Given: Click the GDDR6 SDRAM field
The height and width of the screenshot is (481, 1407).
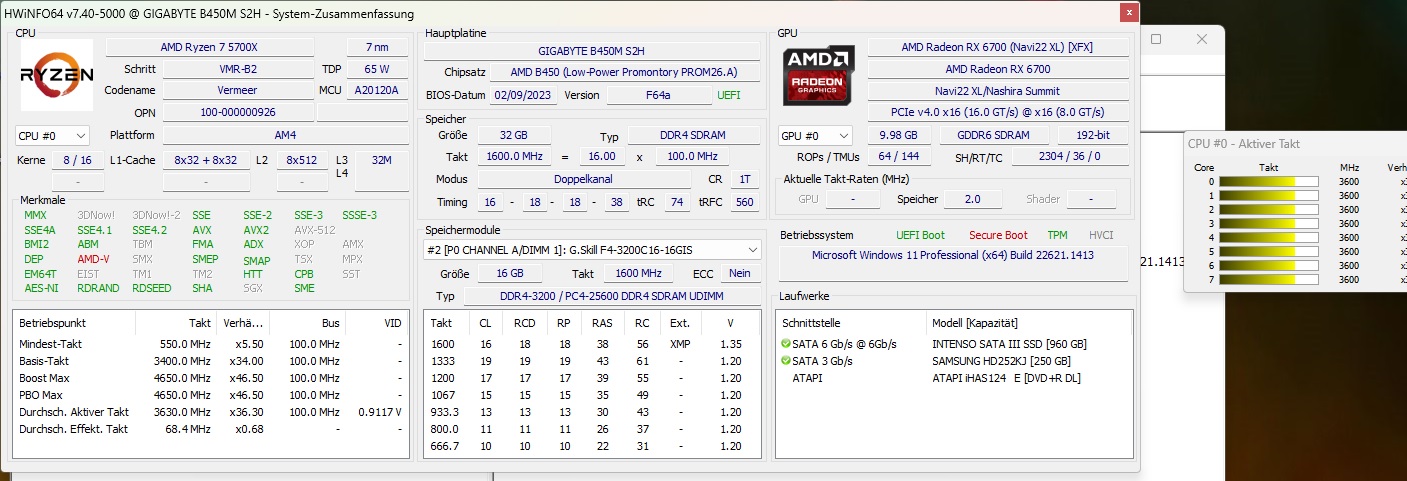Looking at the screenshot, I should [x=990, y=135].
